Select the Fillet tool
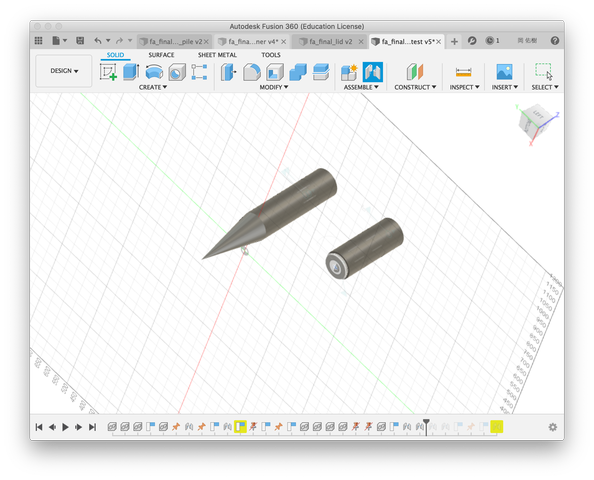 tap(252, 72)
